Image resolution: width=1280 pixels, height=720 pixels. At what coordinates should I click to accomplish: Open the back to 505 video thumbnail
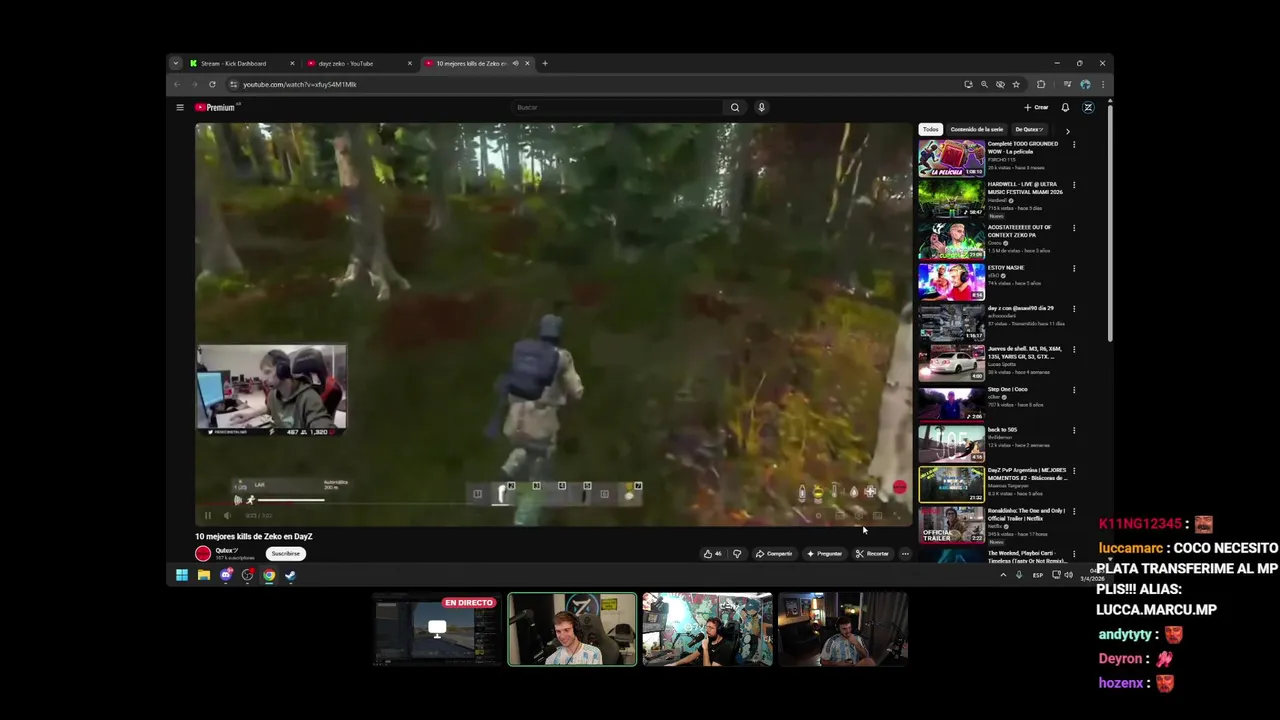(951, 444)
